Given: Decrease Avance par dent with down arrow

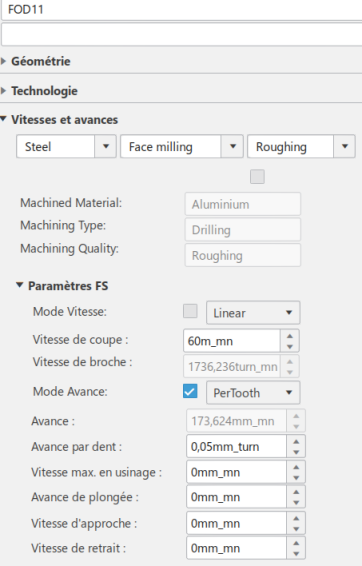Looking at the screenshot, I should 296,452.
